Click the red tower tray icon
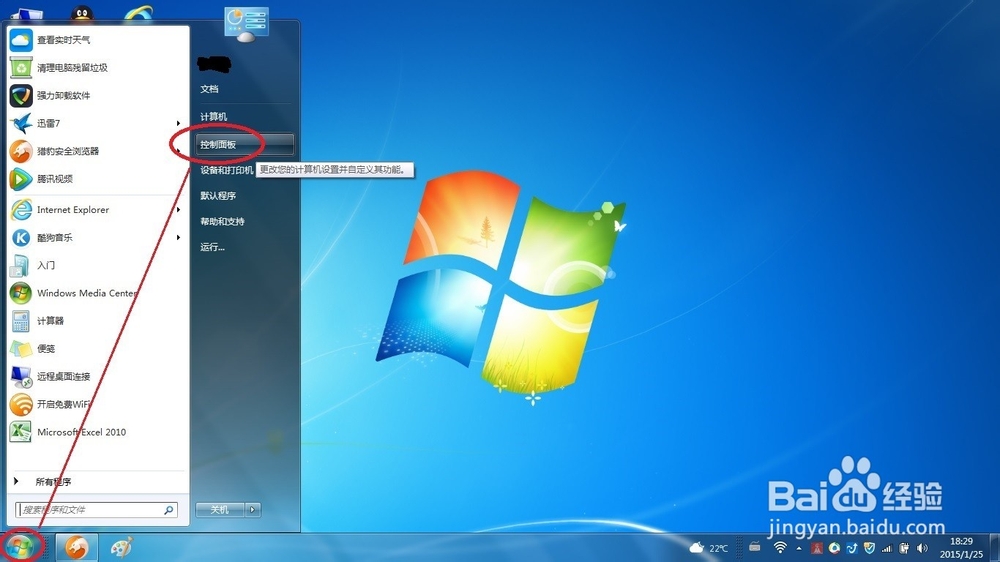 816,548
